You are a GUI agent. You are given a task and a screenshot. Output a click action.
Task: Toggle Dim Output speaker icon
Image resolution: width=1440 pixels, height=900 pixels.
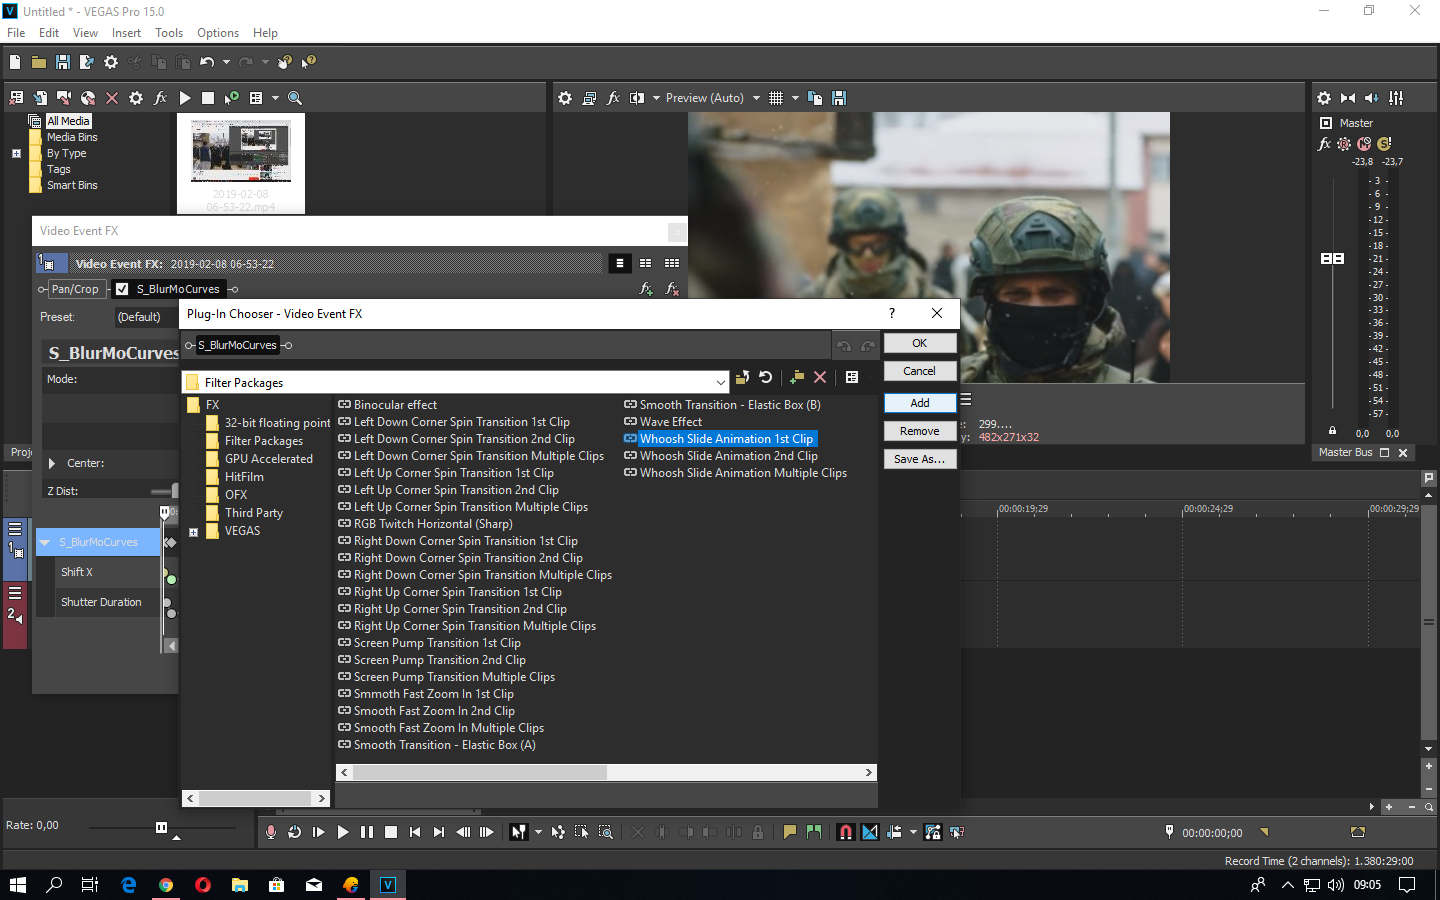(1372, 98)
